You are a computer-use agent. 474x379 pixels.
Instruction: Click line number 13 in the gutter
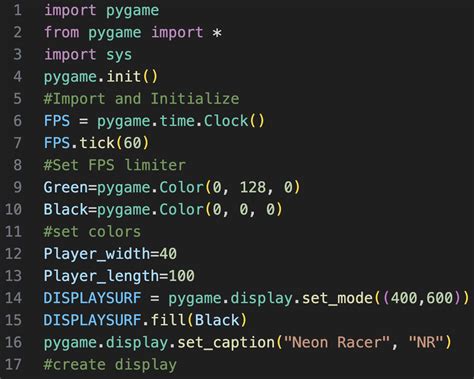point(14,276)
